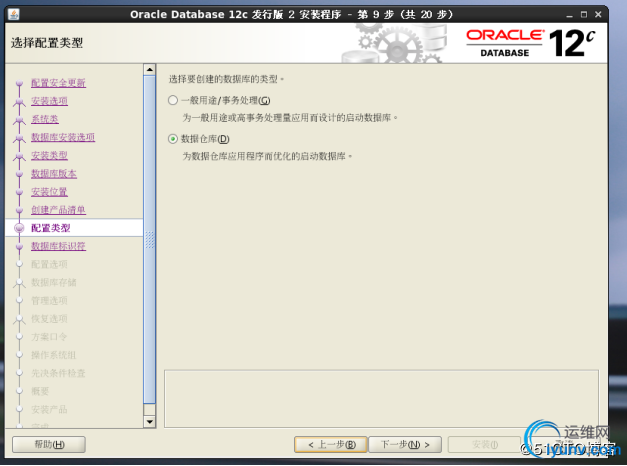
Task: Click the 选择配置类型 page heading
Action: (x=47, y=43)
